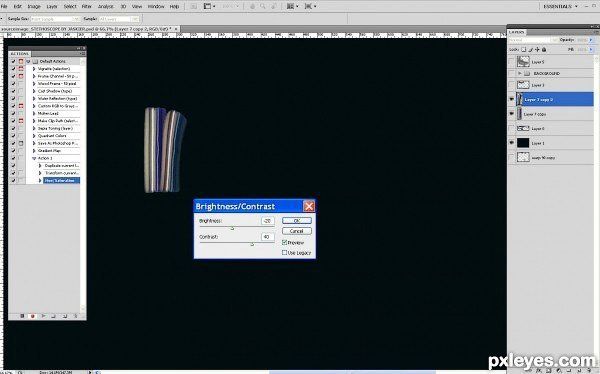Click the Contrast slider handle
Viewport: 600px width, 374px height.
tap(252, 244)
